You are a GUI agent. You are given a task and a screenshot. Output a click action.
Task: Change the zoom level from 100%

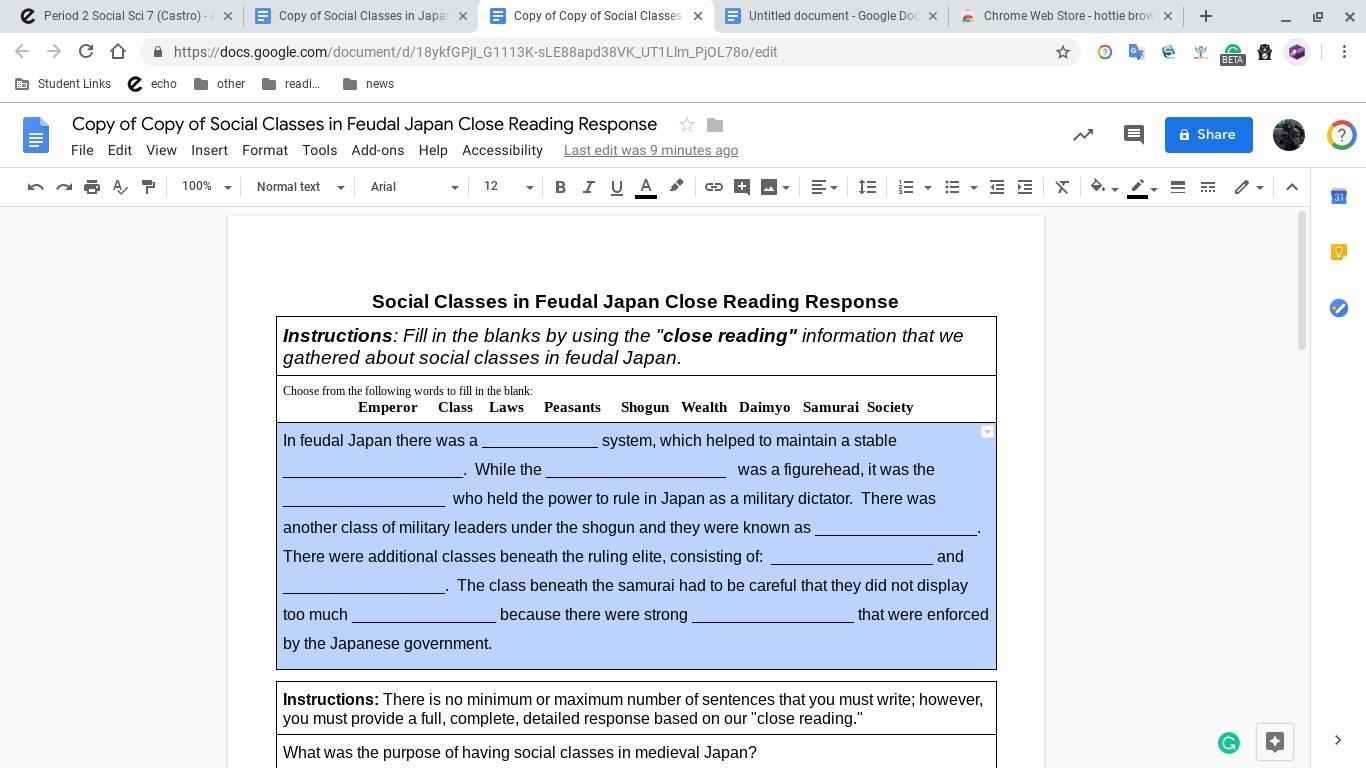point(206,187)
